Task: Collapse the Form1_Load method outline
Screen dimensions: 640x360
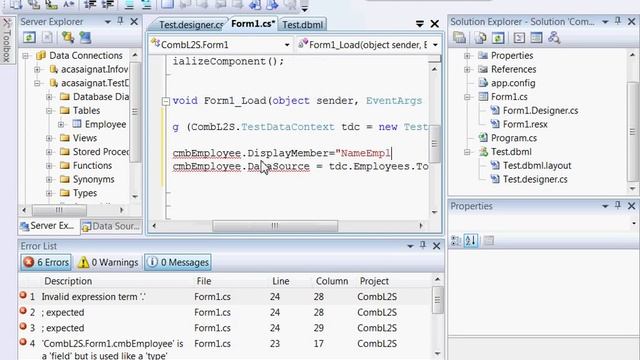Action: pos(166,101)
